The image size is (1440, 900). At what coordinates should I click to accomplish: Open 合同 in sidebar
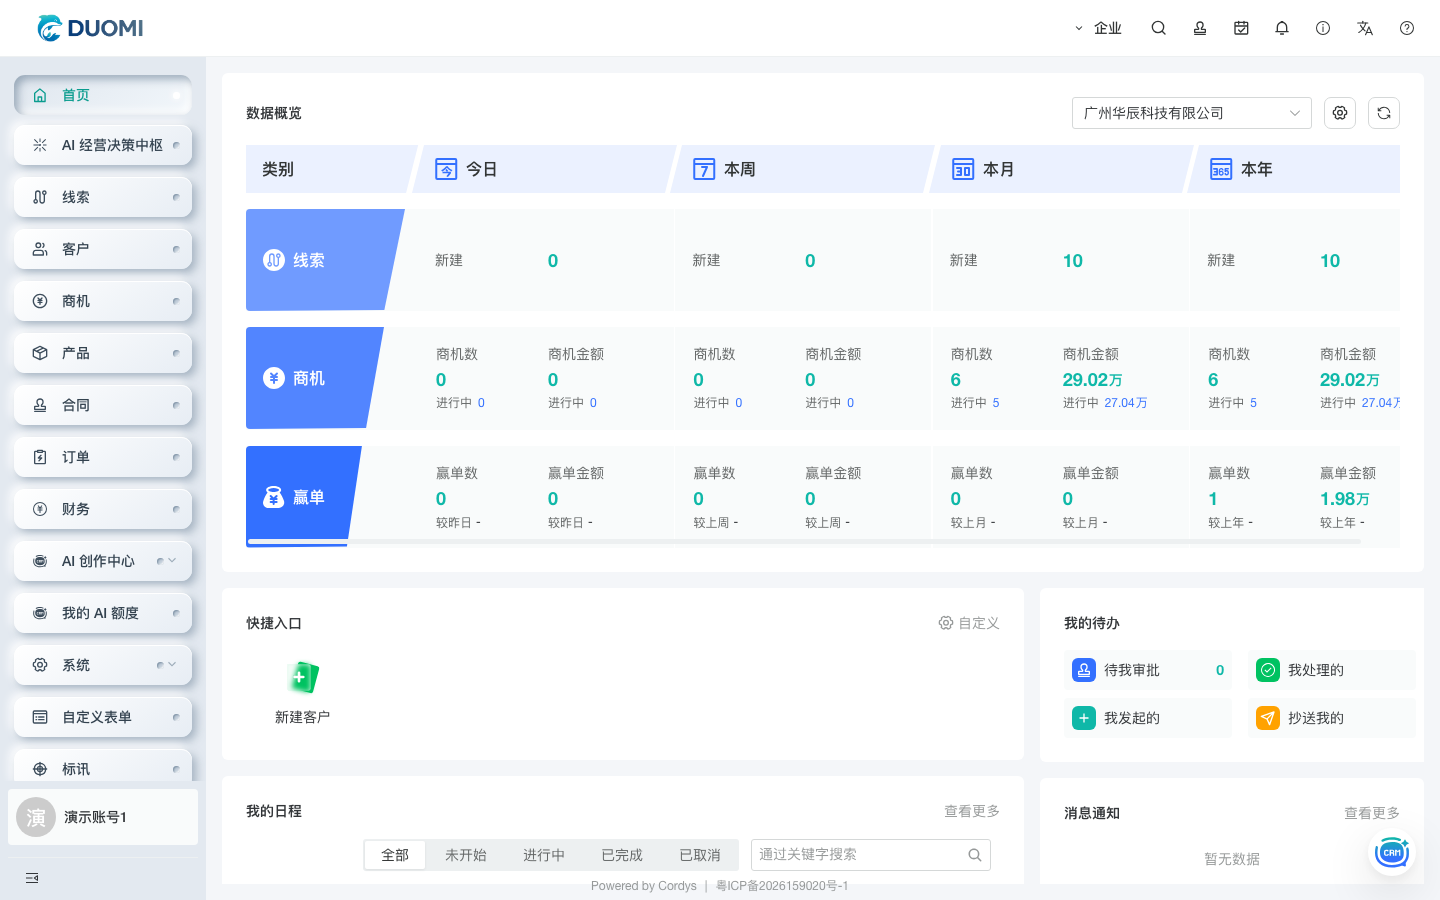pyautogui.click(x=103, y=405)
